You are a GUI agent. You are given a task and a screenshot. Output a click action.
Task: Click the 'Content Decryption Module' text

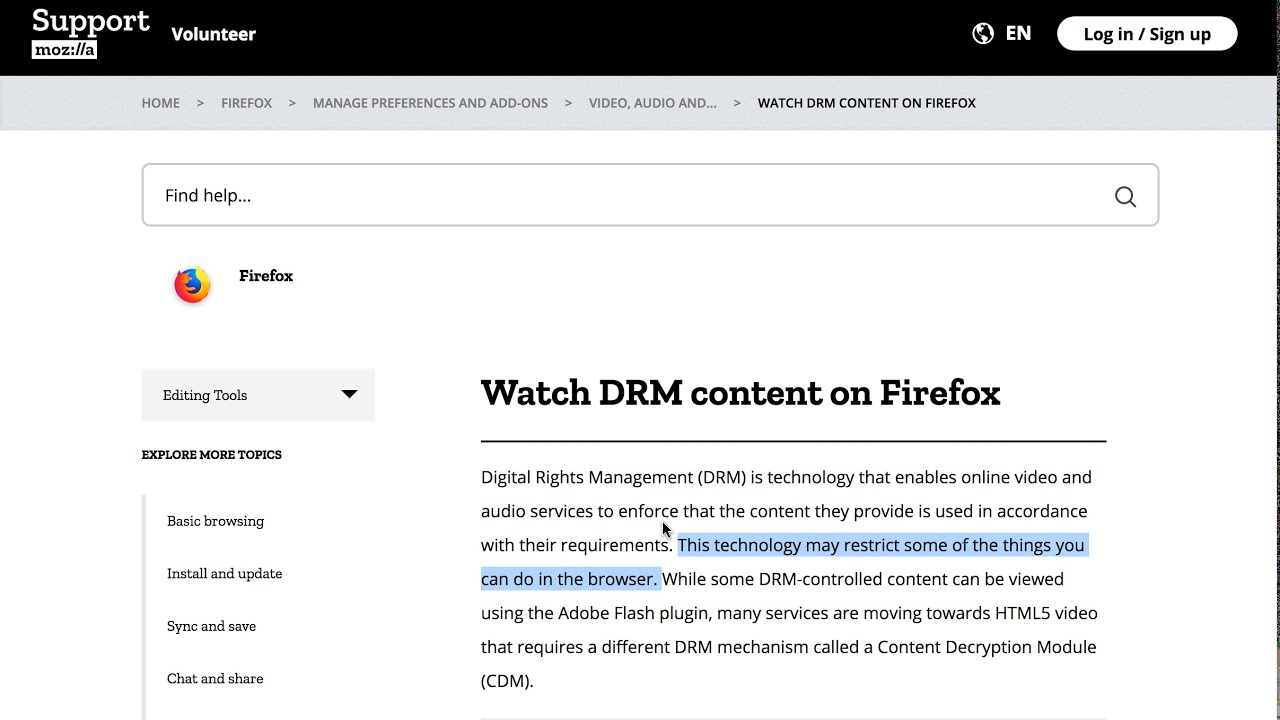click(987, 647)
